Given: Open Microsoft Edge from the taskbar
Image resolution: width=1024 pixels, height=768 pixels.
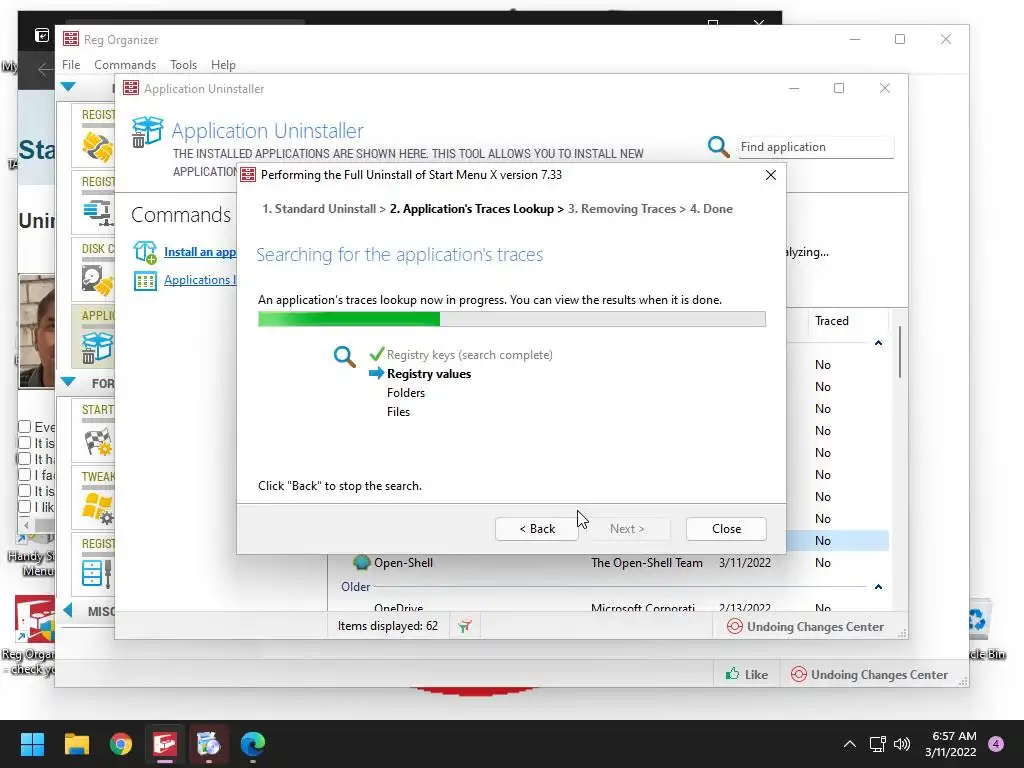Looking at the screenshot, I should [x=253, y=744].
